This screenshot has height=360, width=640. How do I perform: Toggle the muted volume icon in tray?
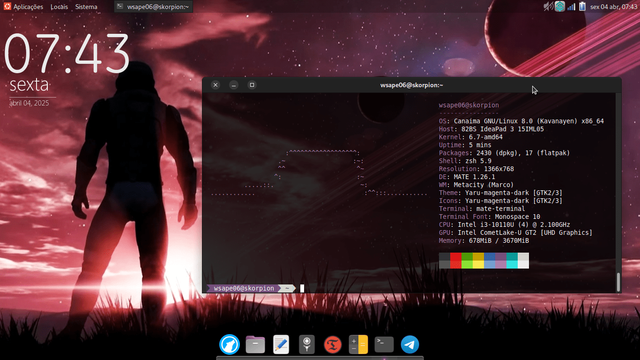tap(548, 7)
